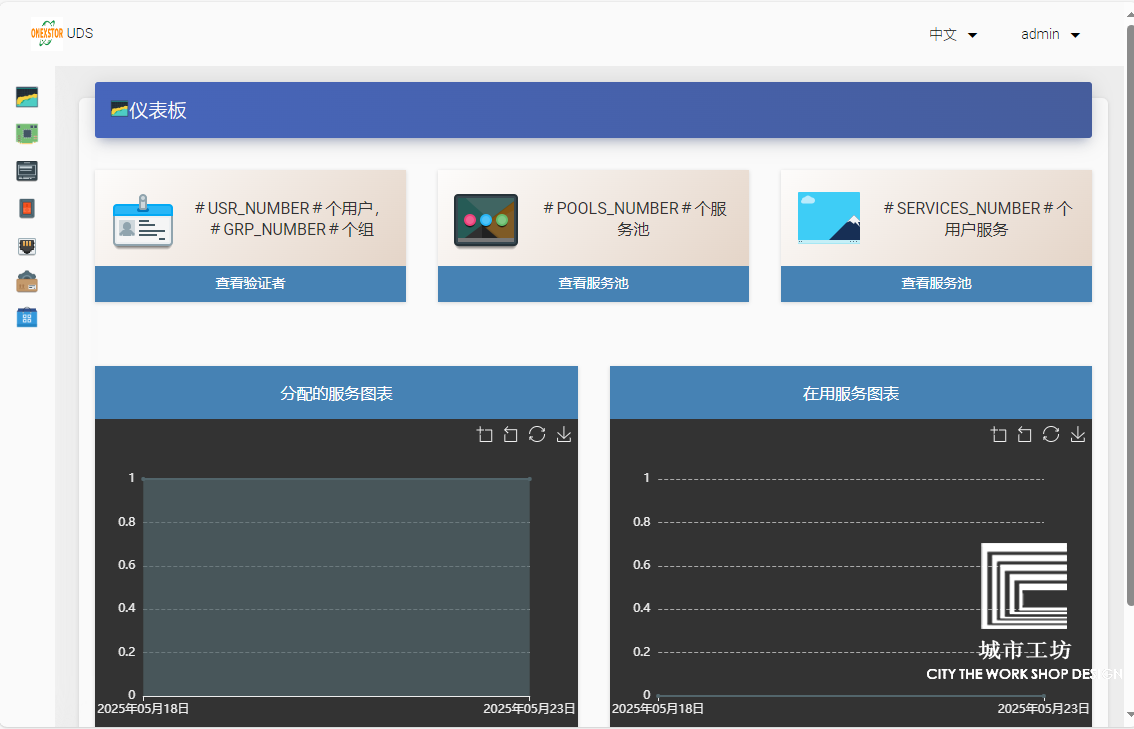
Task: Reset zoom on the 在用服务图表 chart
Action: click(1025, 434)
